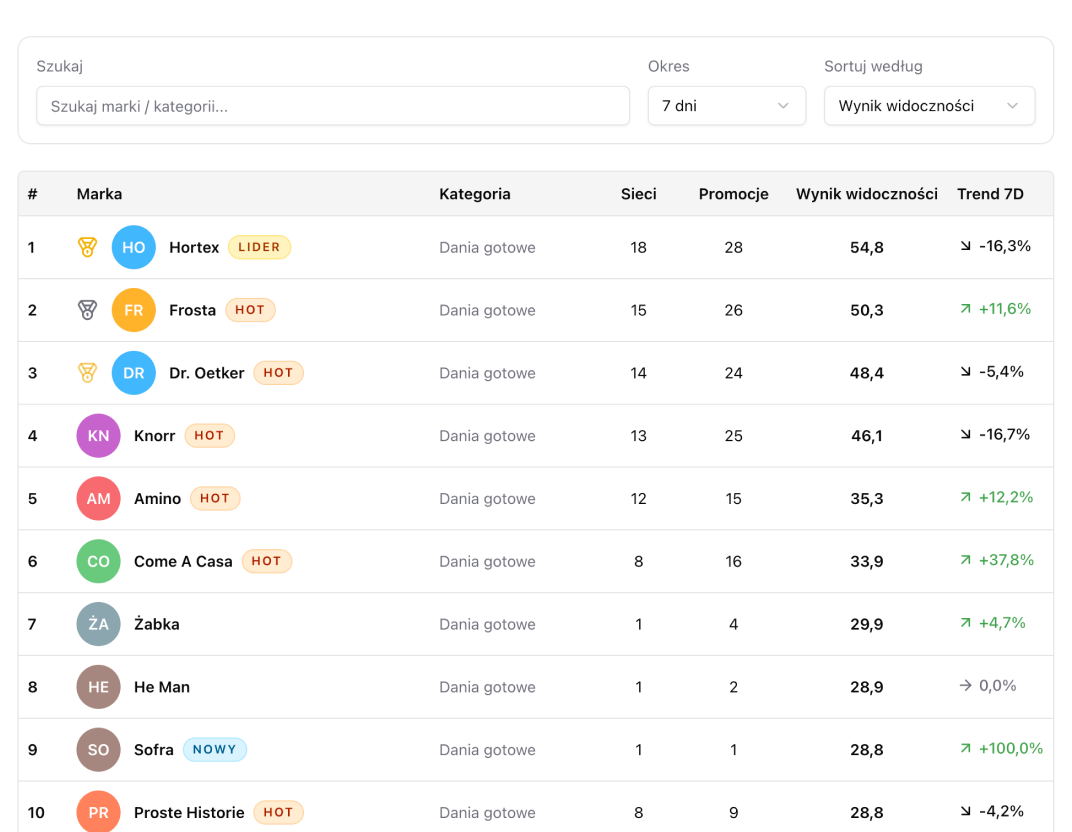The width and height of the screenshot is (1072, 832).
Task: Open the Sortuj według dropdown
Action: click(929, 106)
